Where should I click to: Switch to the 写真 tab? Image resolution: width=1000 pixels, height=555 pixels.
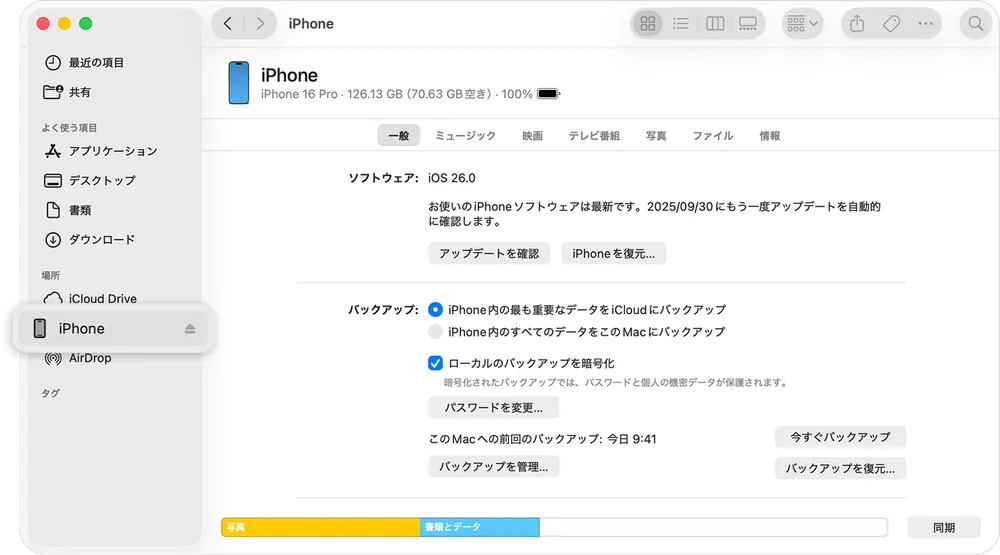pyautogui.click(x=656, y=135)
